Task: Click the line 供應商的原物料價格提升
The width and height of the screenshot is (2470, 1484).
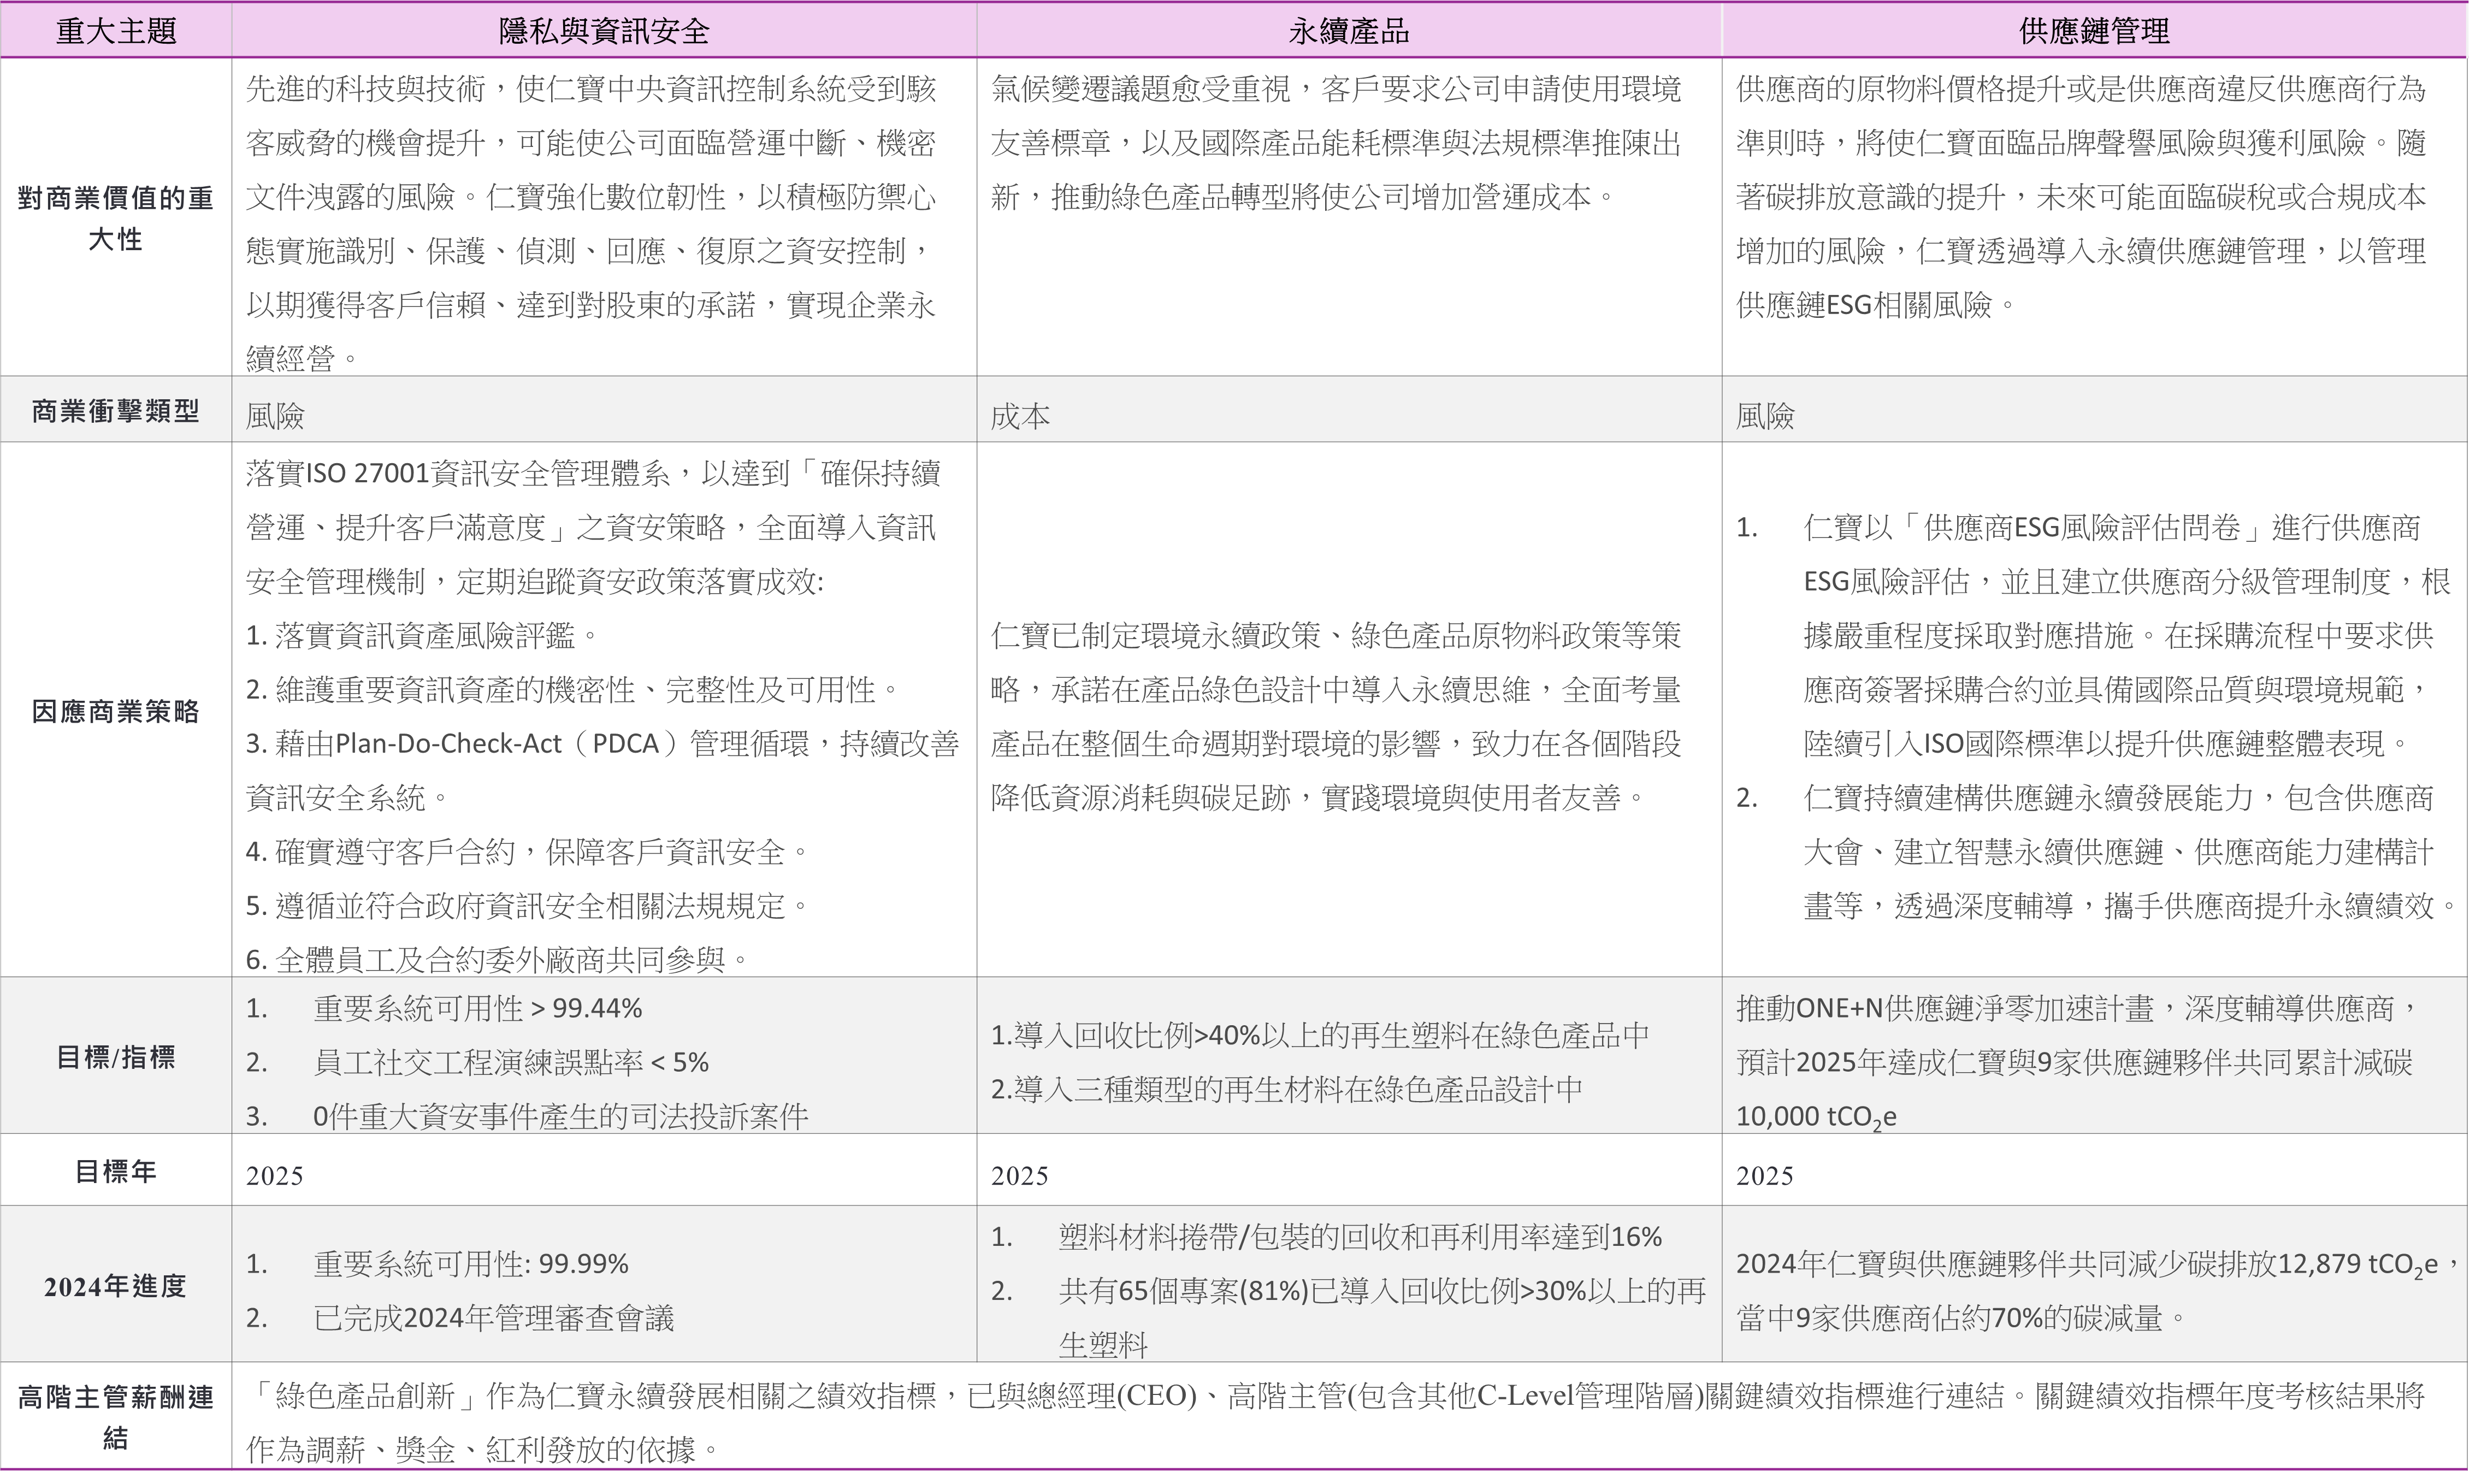Action: pos(2081,89)
